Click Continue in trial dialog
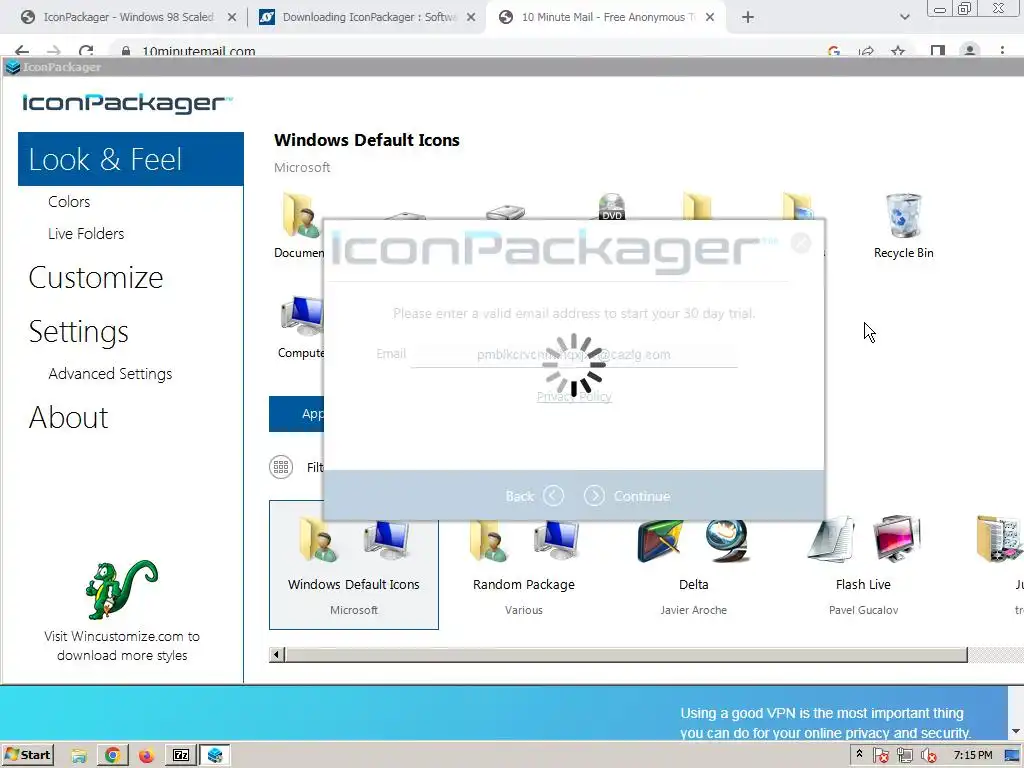 tap(627, 496)
